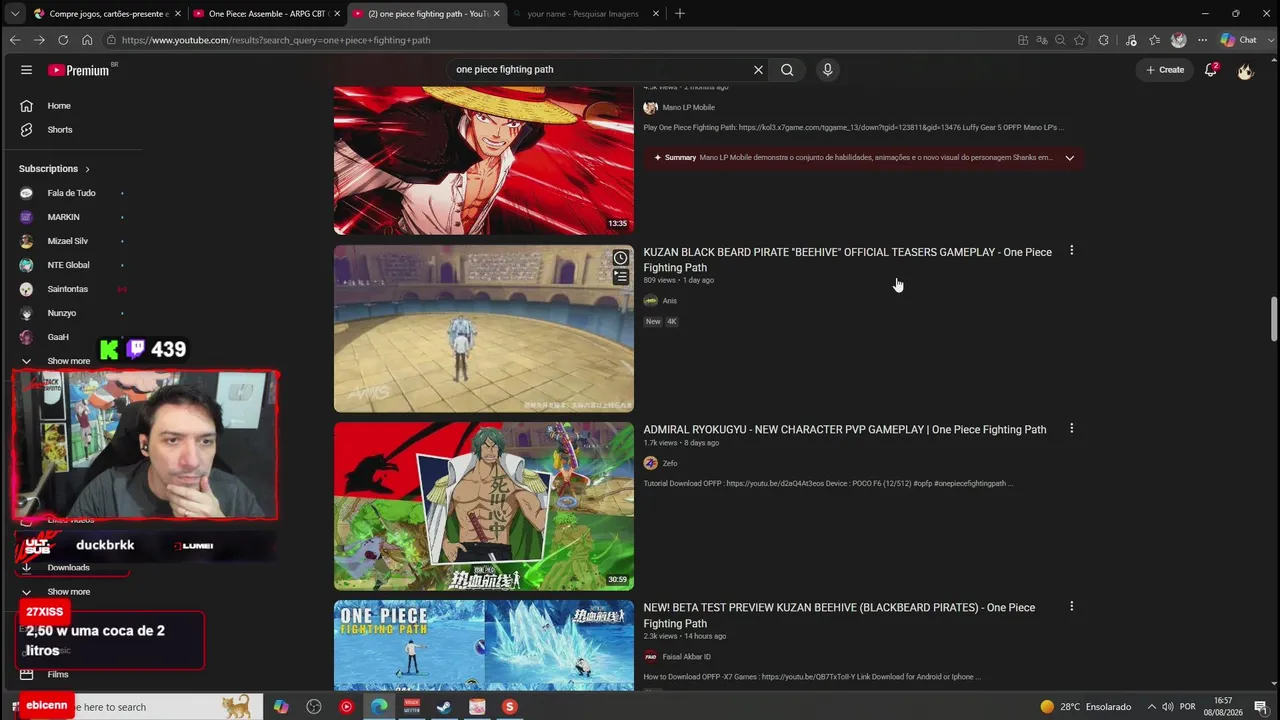Add this page to favorites with the star
The image size is (1280, 720).
click(1079, 40)
